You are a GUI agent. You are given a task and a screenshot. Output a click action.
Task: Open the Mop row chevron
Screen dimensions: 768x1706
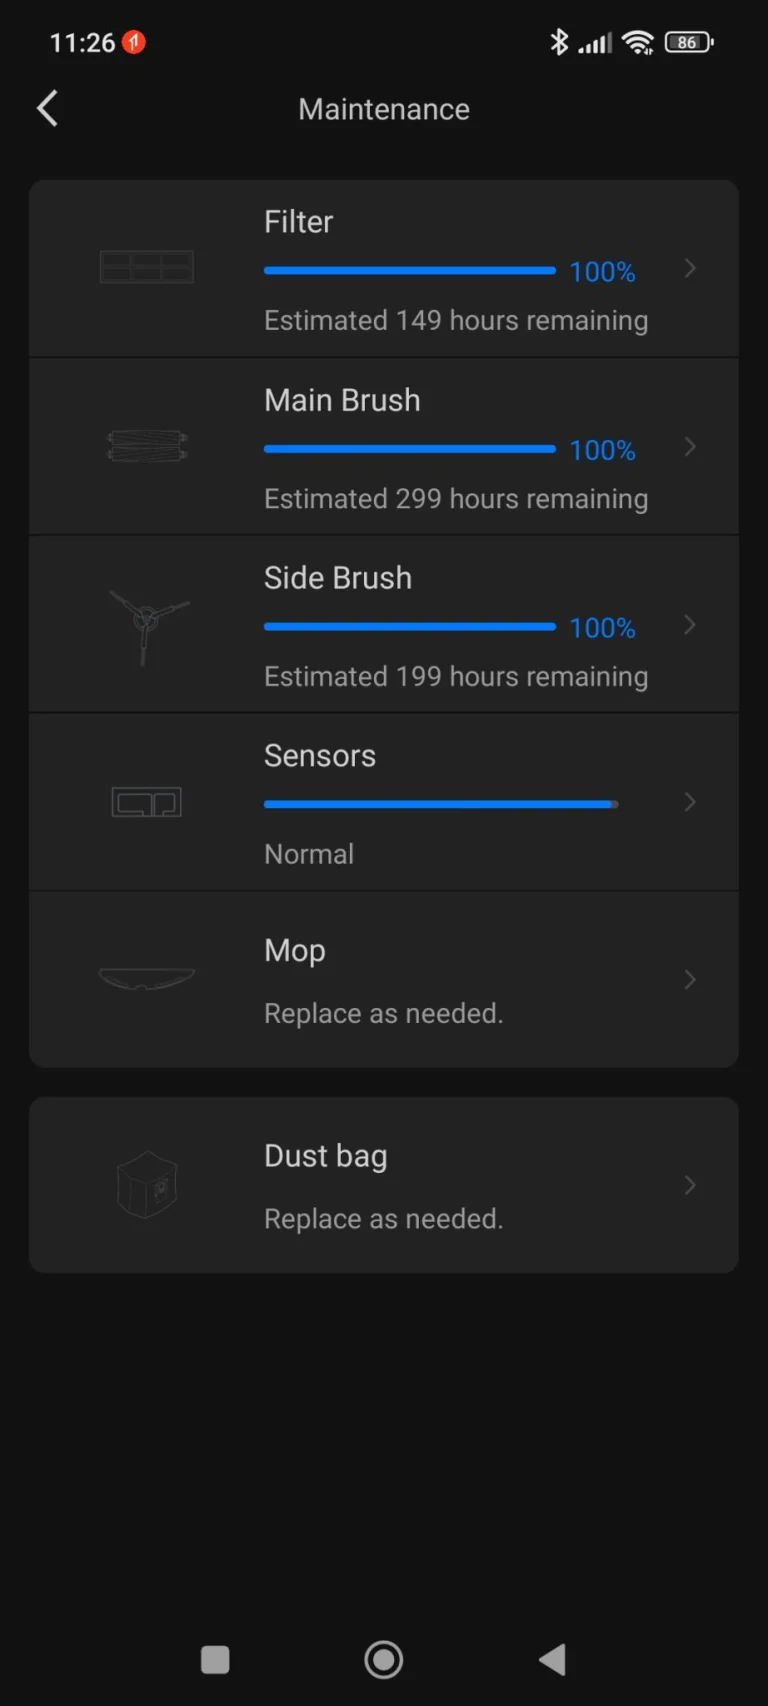(690, 980)
